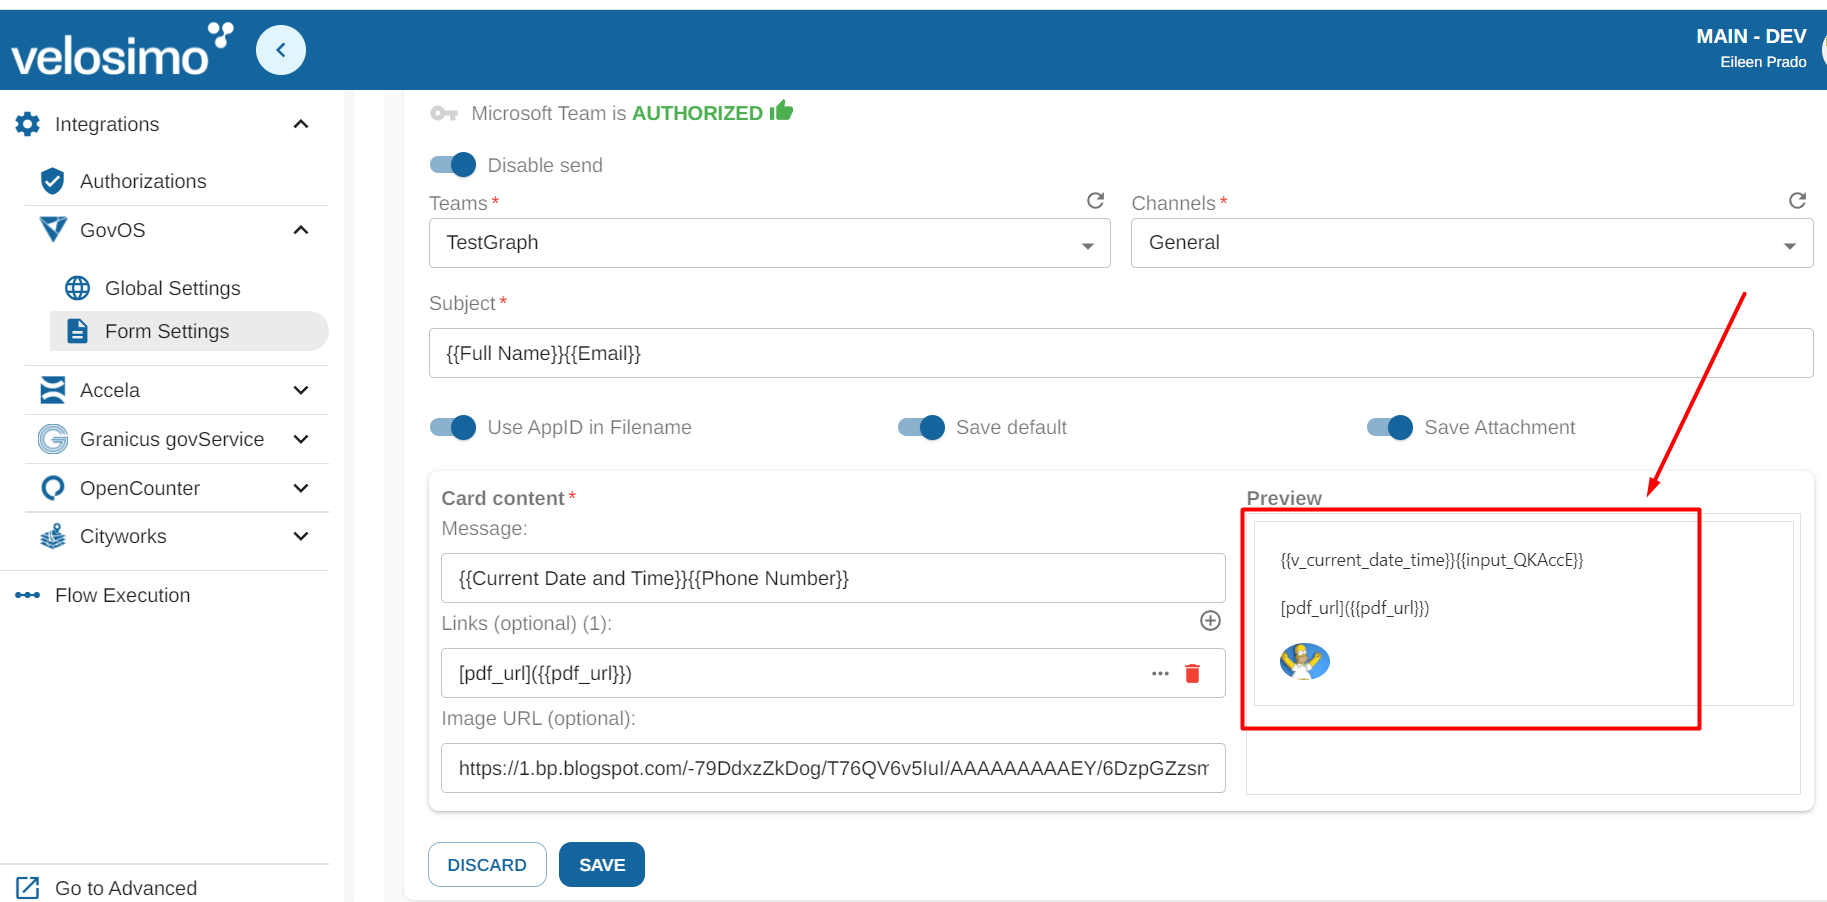This screenshot has width=1827, height=902.
Task: Collapse the Integrations section chevron
Action: [301, 124]
